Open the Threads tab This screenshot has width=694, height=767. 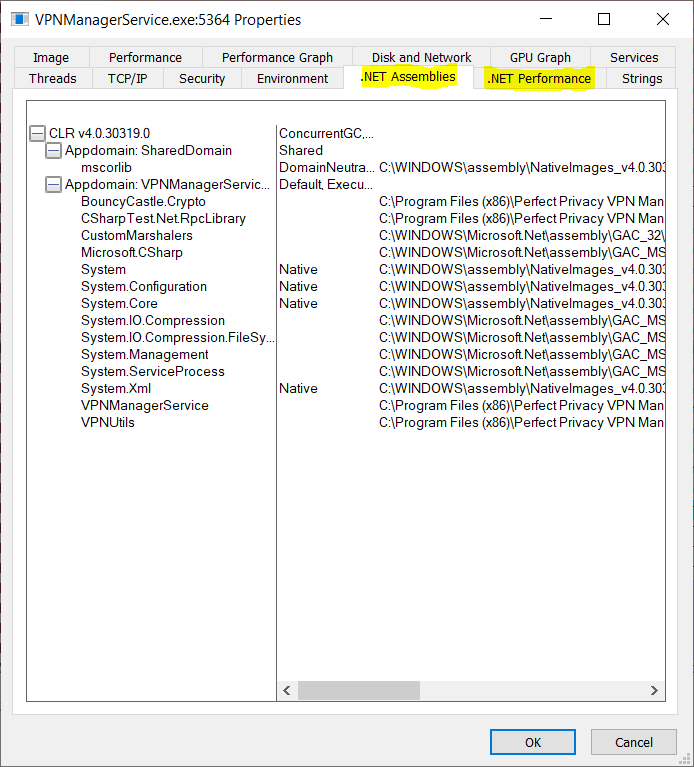pyautogui.click(x=53, y=78)
